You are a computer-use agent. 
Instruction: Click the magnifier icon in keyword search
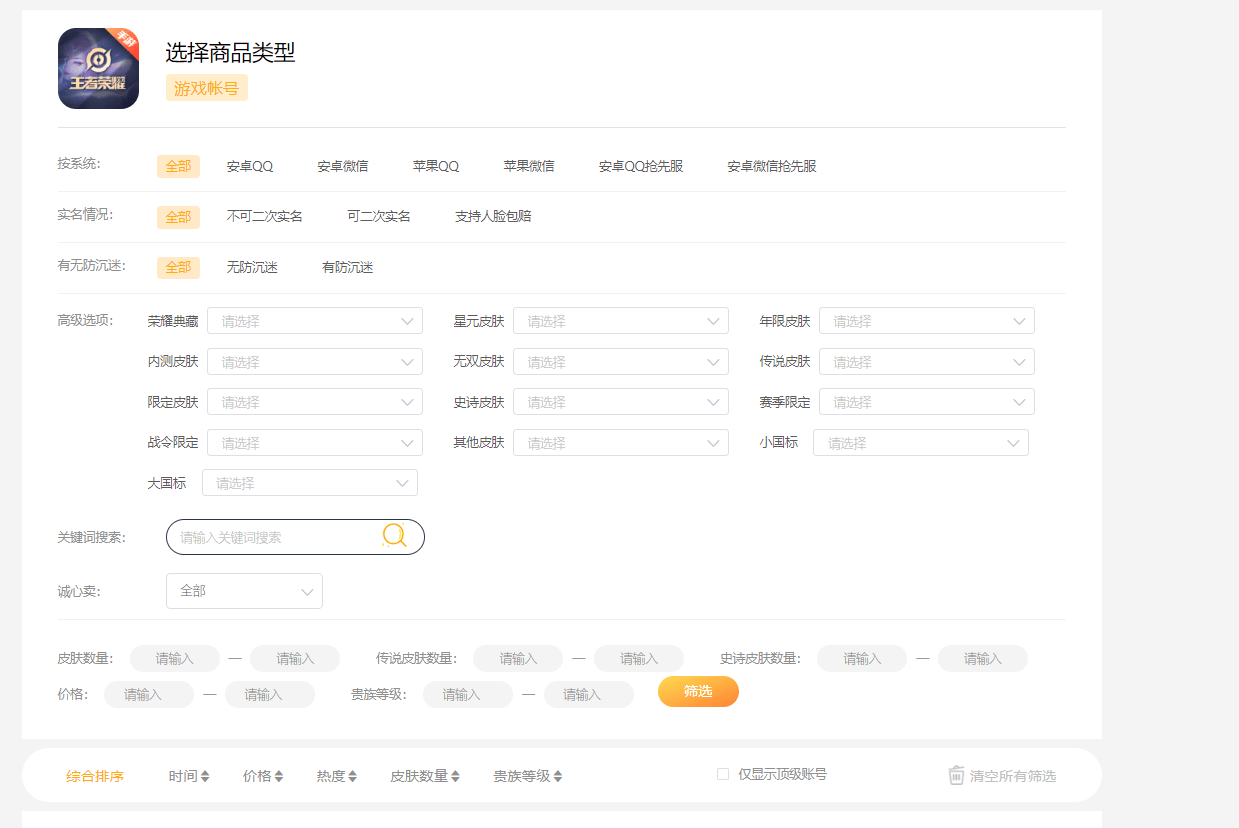coord(394,536)
